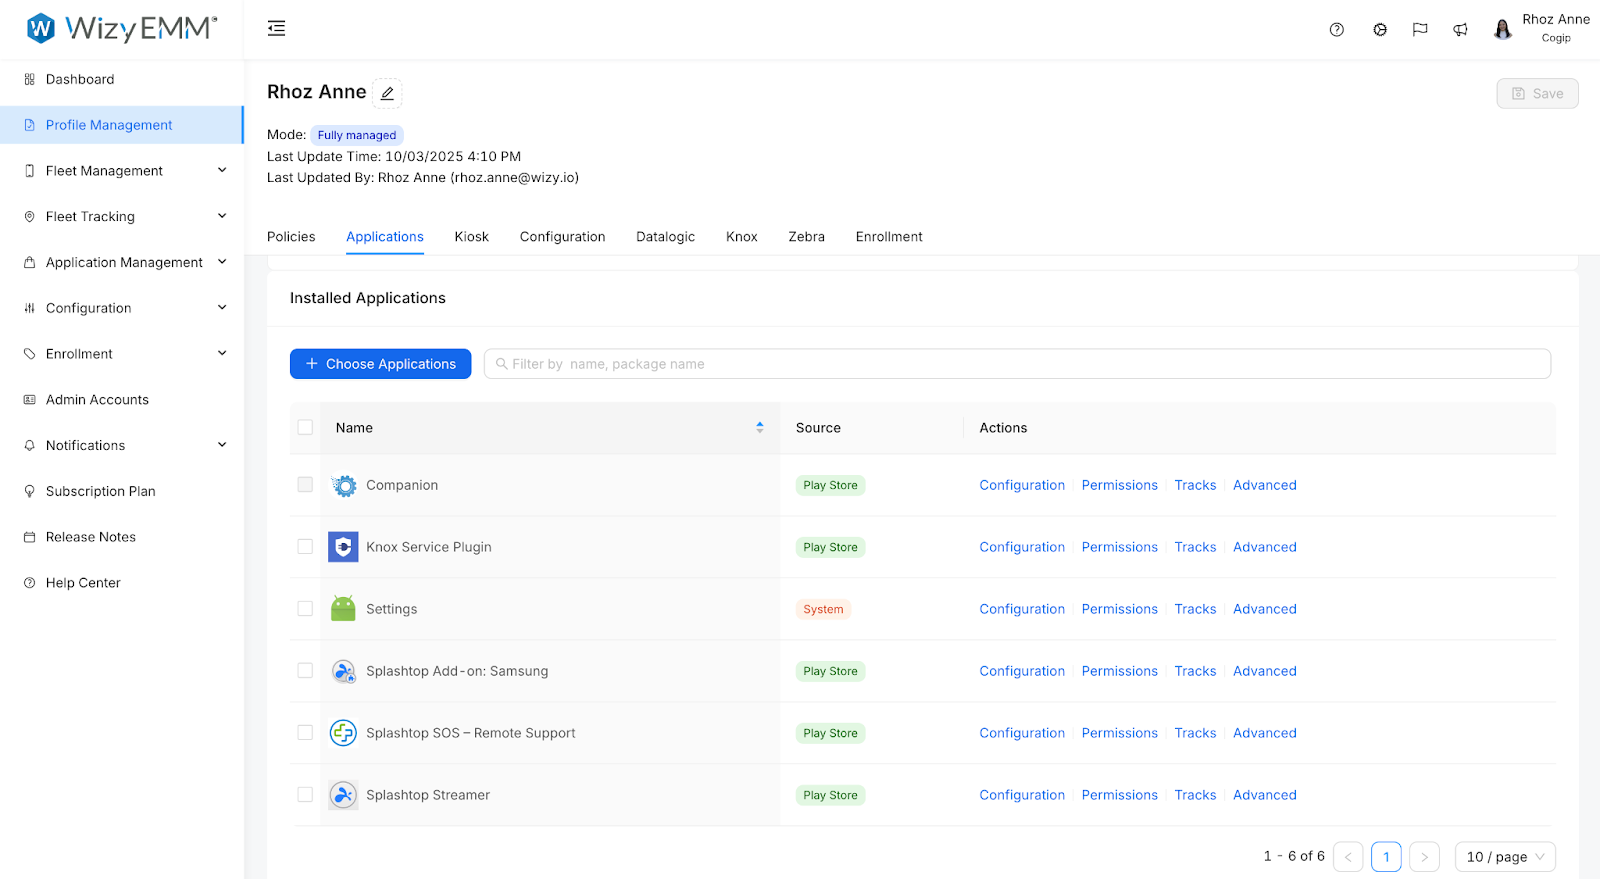Image resolution: width=1600 pixels, height=879 pixels.
Task: Open Configuration link for Companion
Action: point(1022,485)
